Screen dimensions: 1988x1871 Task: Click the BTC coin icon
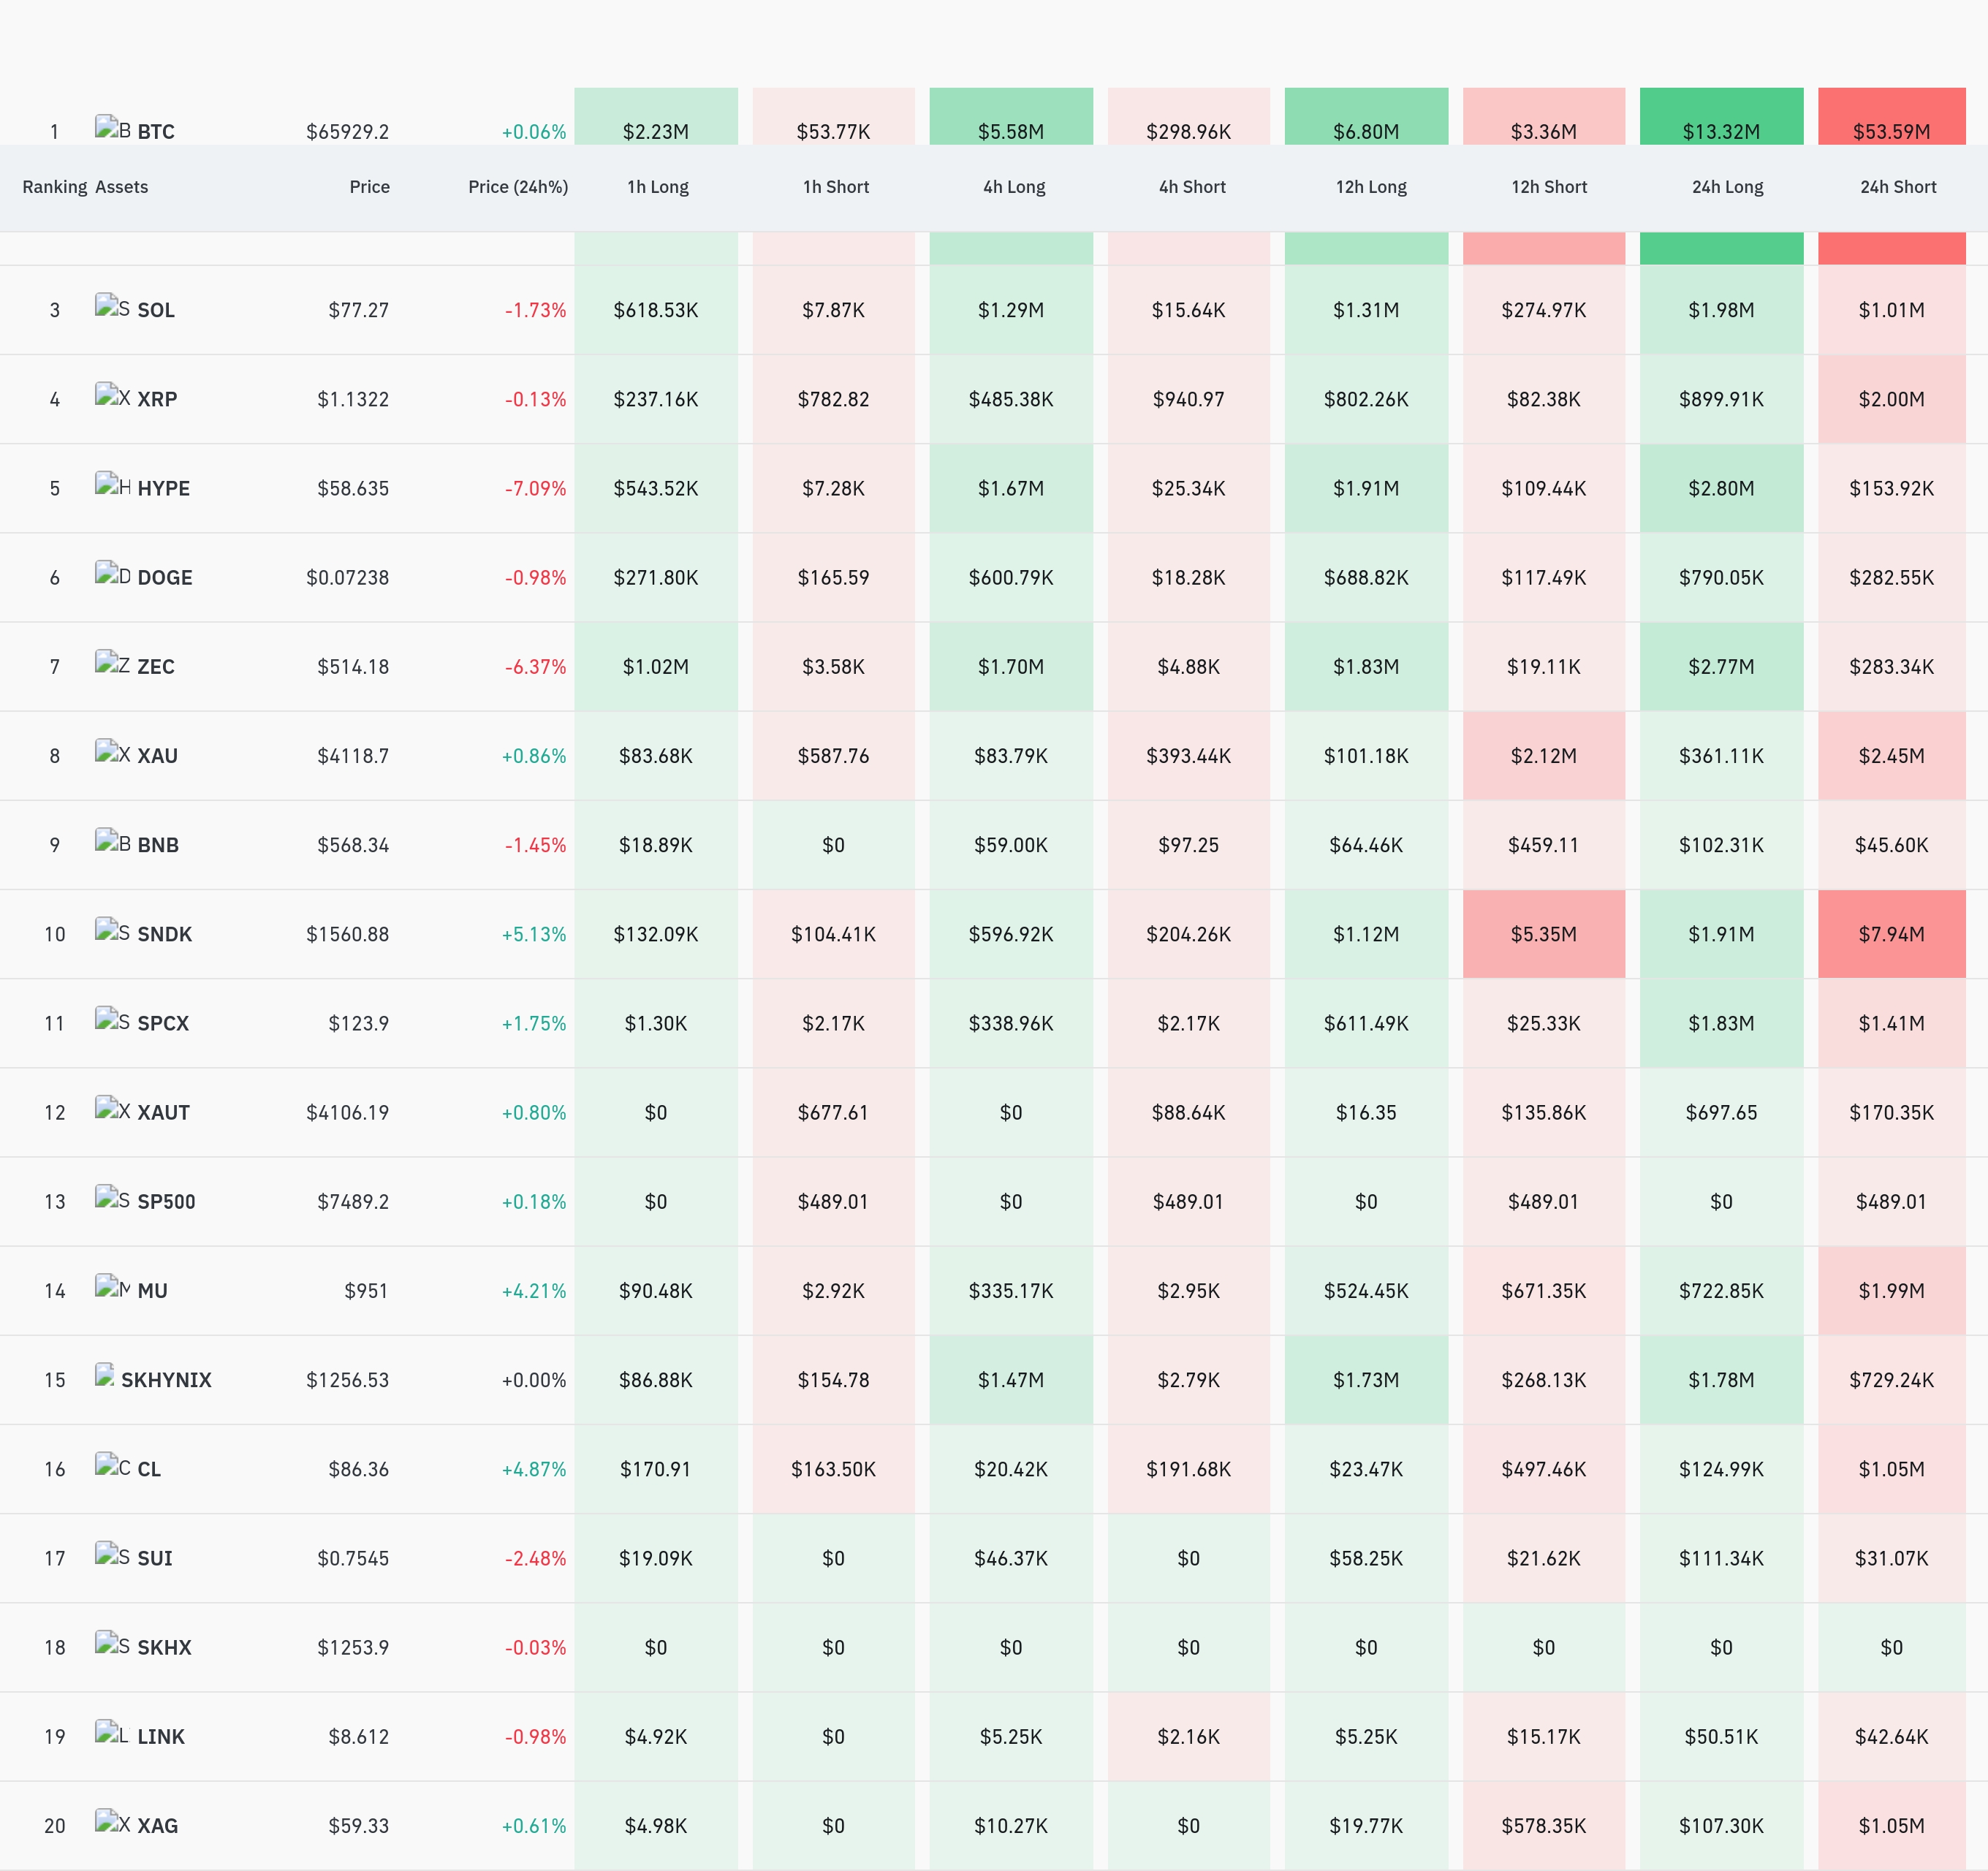tap(113, 128)
